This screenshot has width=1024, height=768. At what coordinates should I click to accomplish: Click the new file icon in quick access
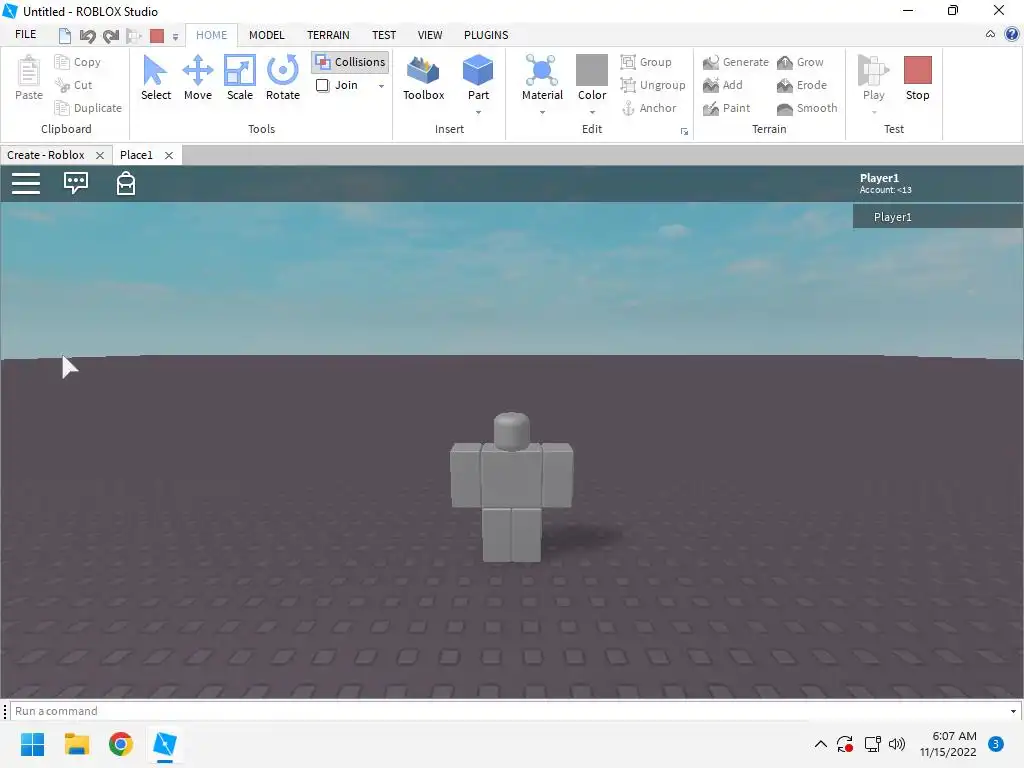pyautogui.click(x=64, y=36)
